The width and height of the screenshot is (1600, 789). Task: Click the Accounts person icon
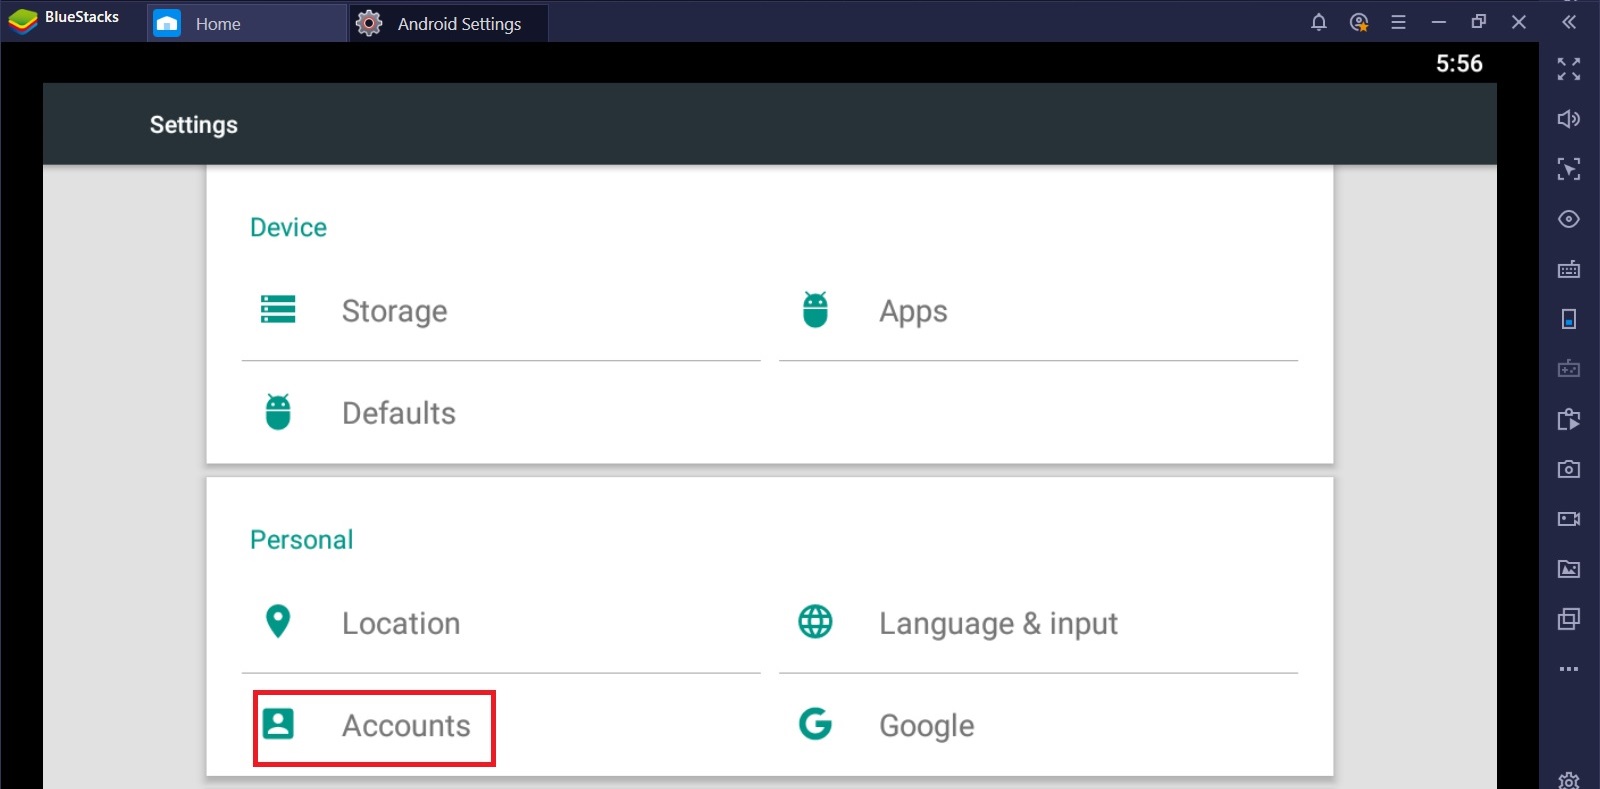pyautogui.click(x=278, y=724)
